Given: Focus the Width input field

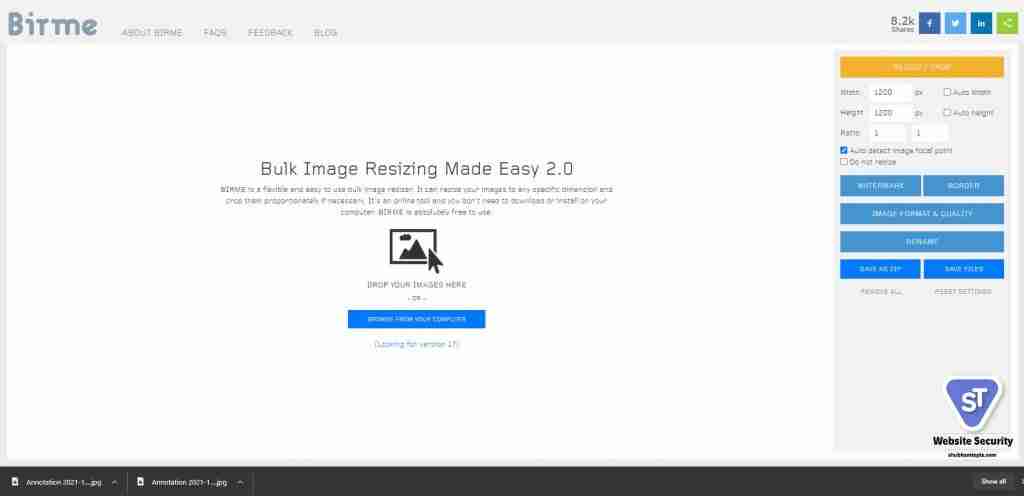Looking at the screenshot, I should [891, 92].
